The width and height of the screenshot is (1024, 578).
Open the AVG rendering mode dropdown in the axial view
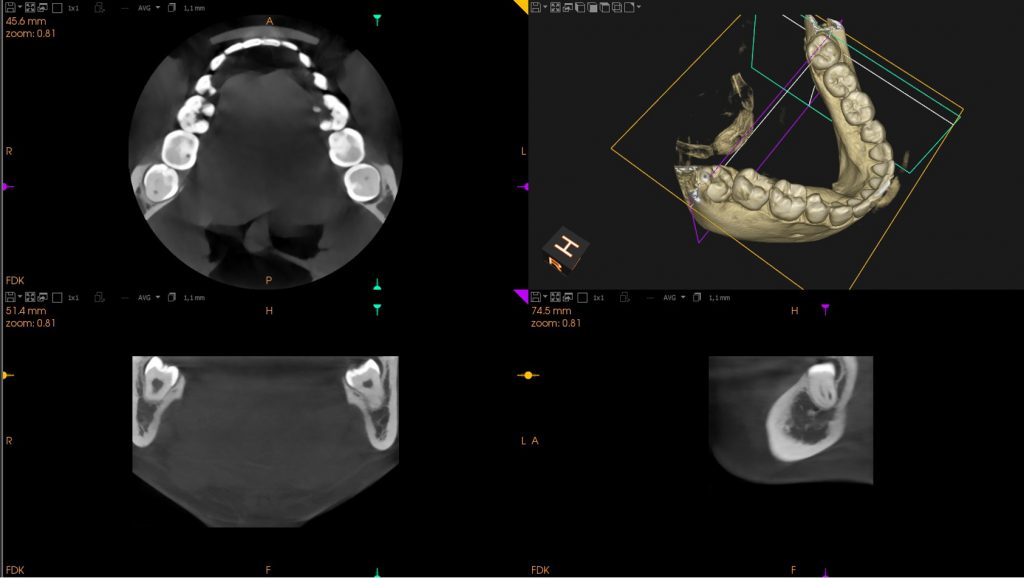click(x=148, y=7)
